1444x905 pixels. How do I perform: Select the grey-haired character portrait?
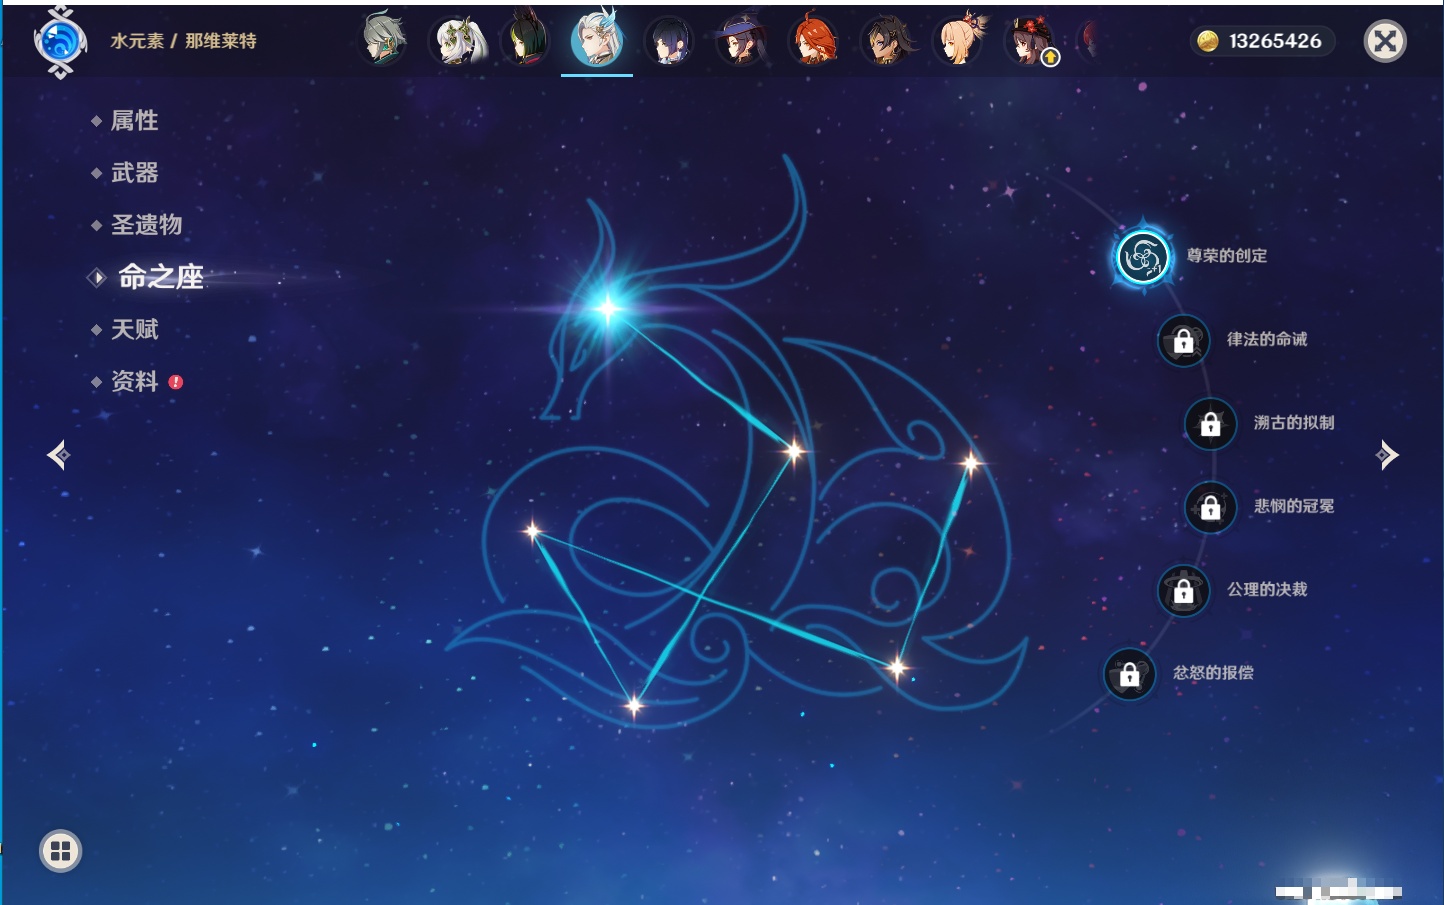click(383, 40)
